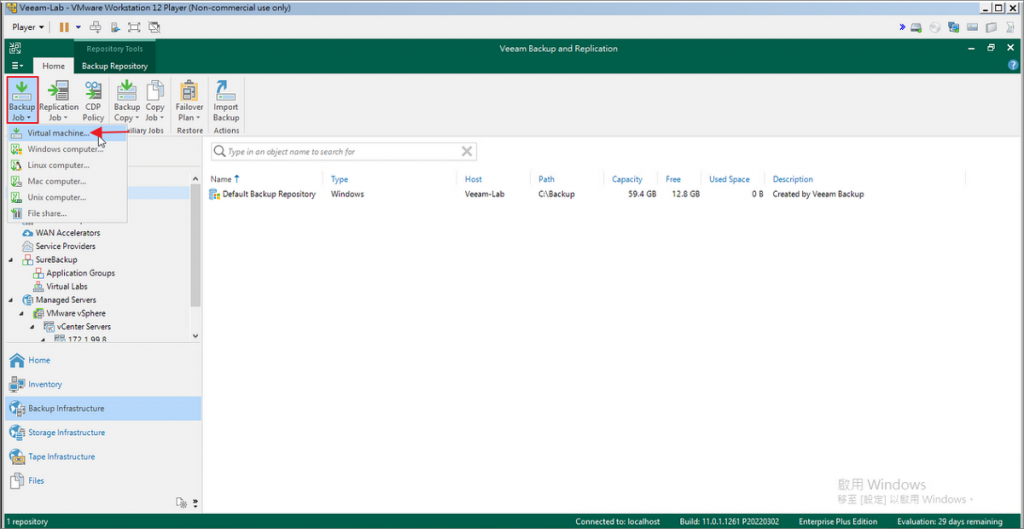The image size is (1024, 529).
Task: Open the power options arrow beside pause
Action: pos(78,27)
